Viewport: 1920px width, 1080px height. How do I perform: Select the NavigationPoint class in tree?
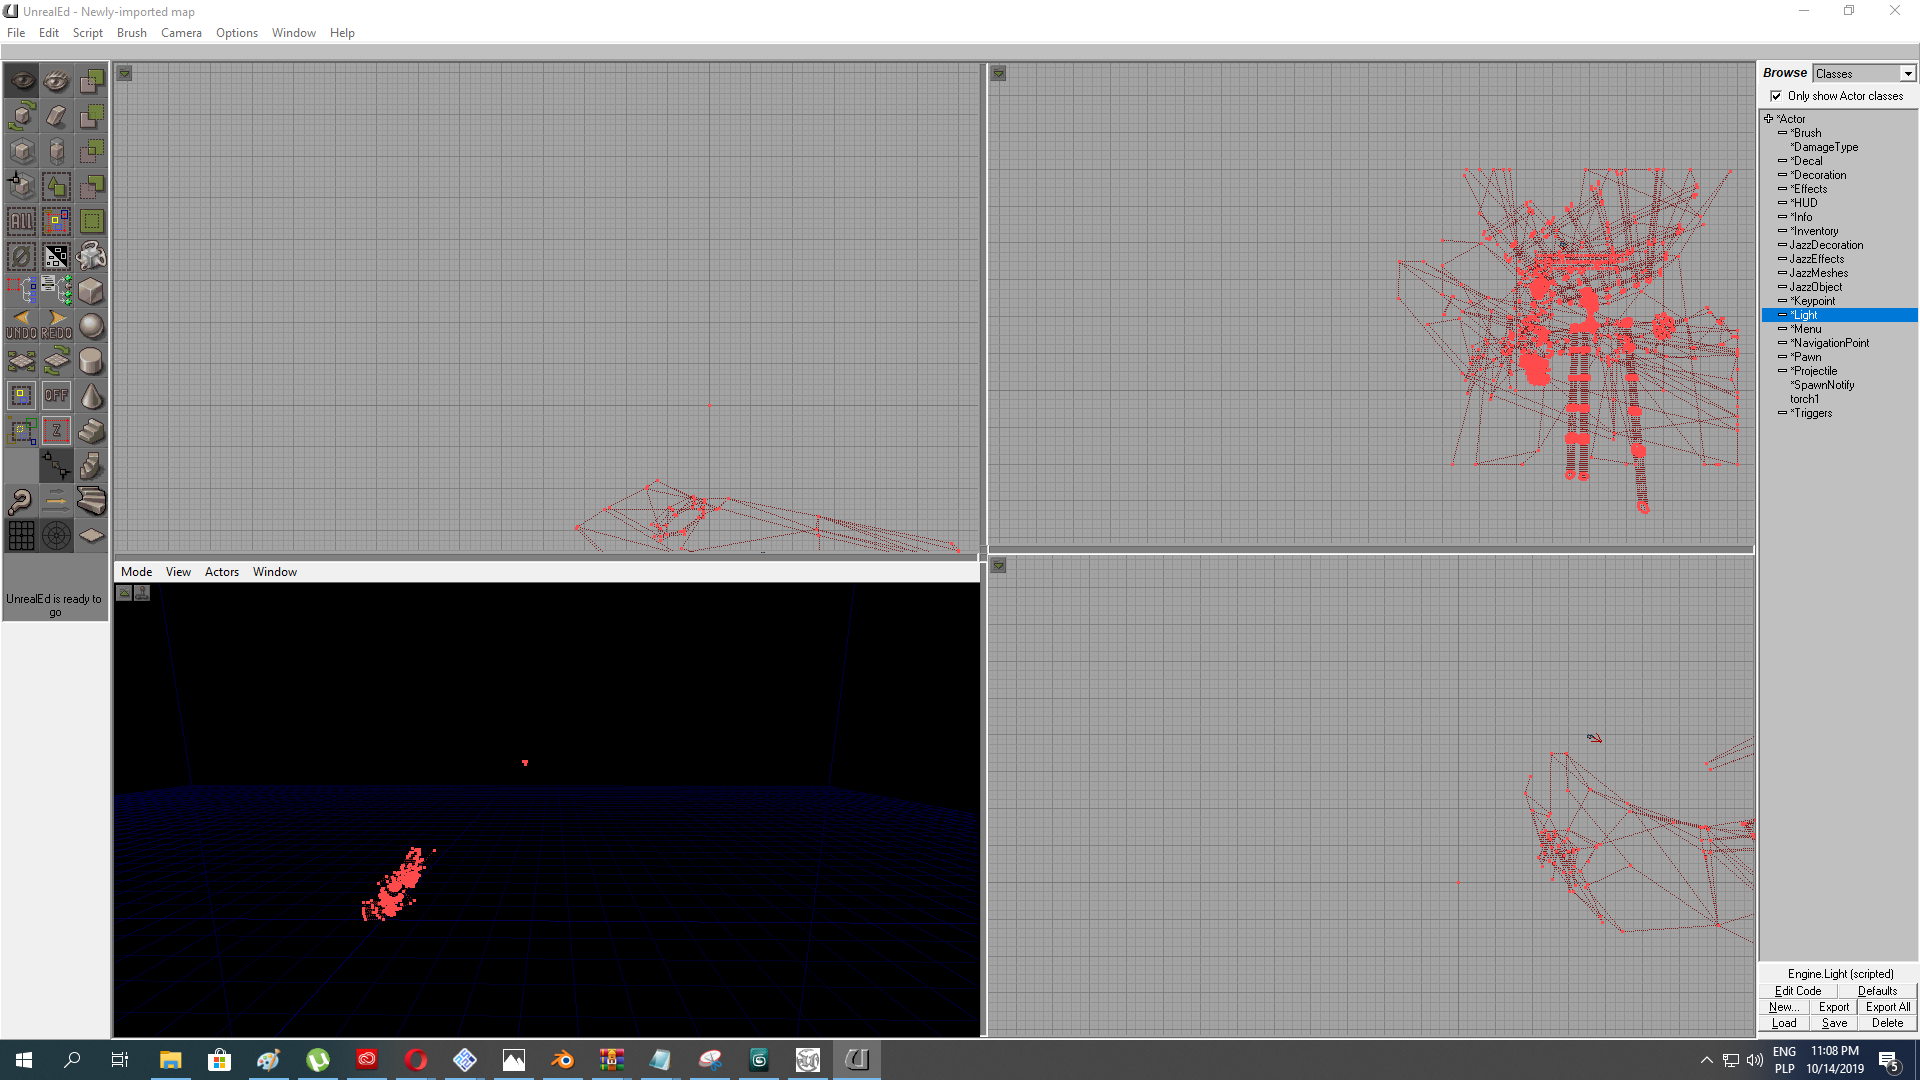pyautogui.click(x=1830, y=343)
